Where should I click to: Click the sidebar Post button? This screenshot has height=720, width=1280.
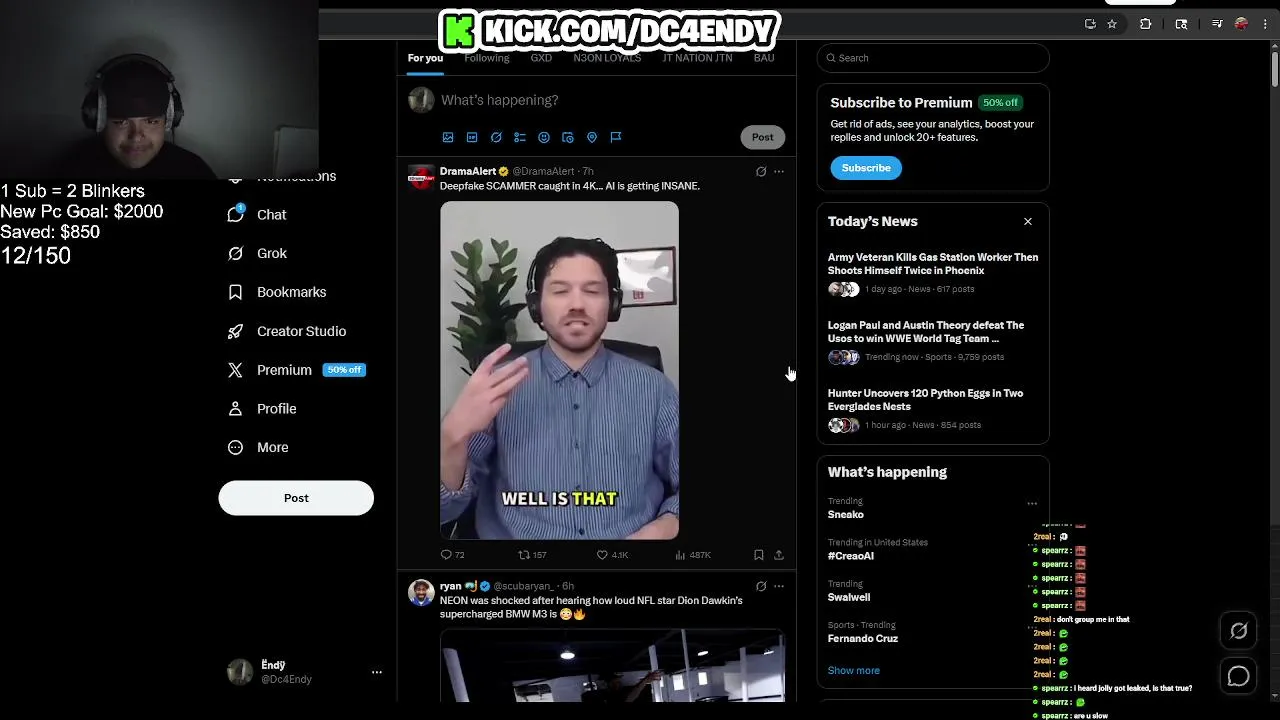click(296, 498)
